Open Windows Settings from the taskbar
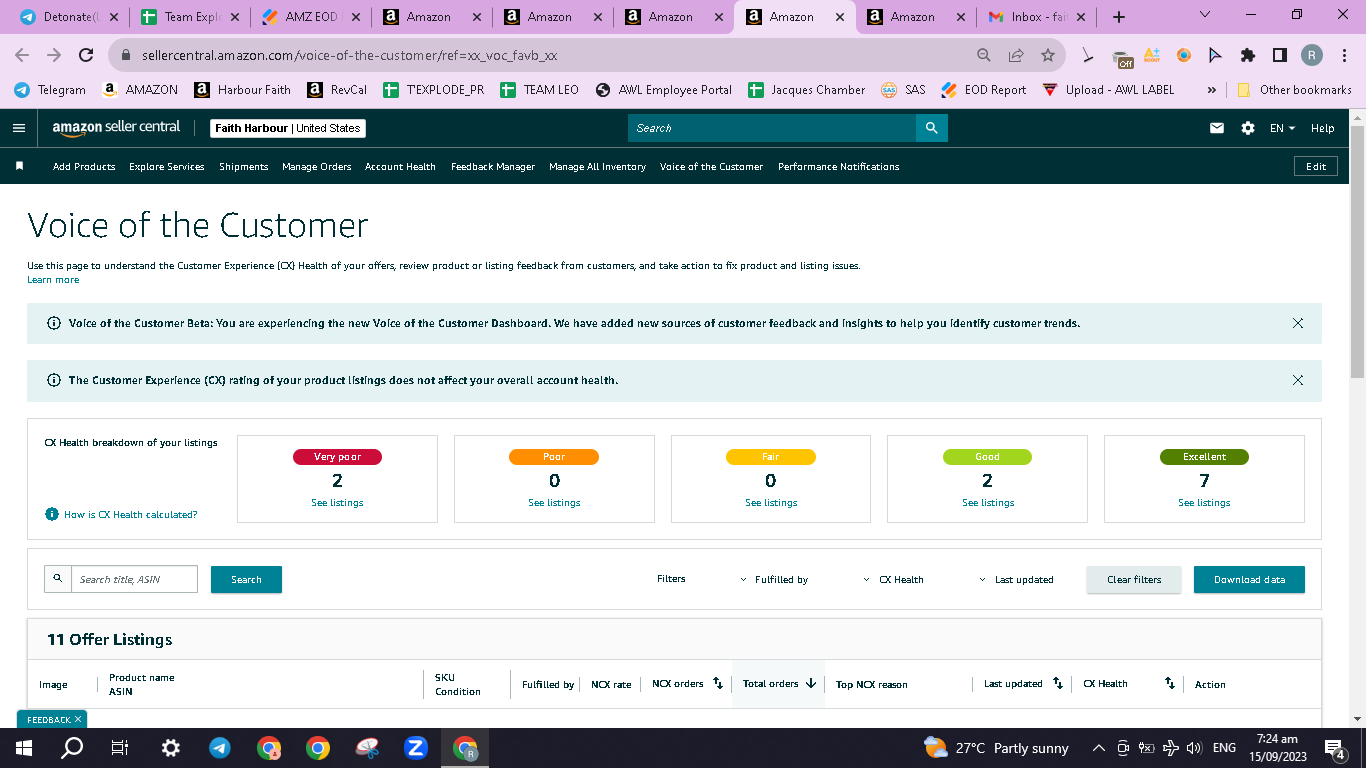 tap(170, 747)
